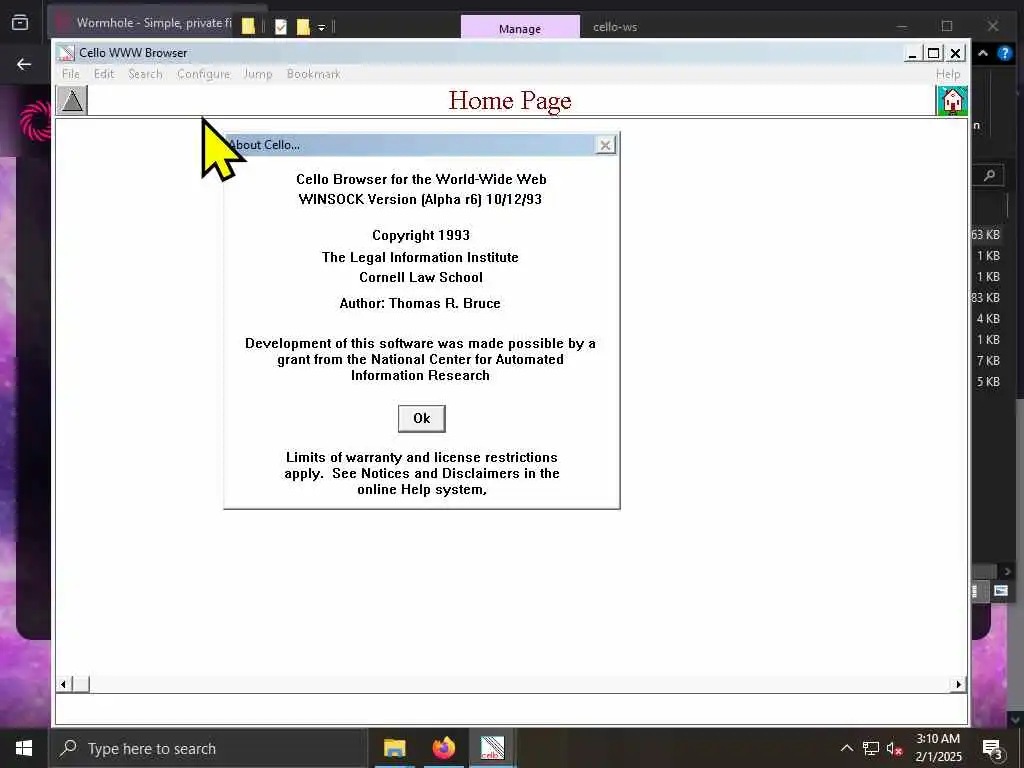Click the horizontal scrollbar thumb
Image resolution: width=1024 pixels, height=768 pixels.
80,684
